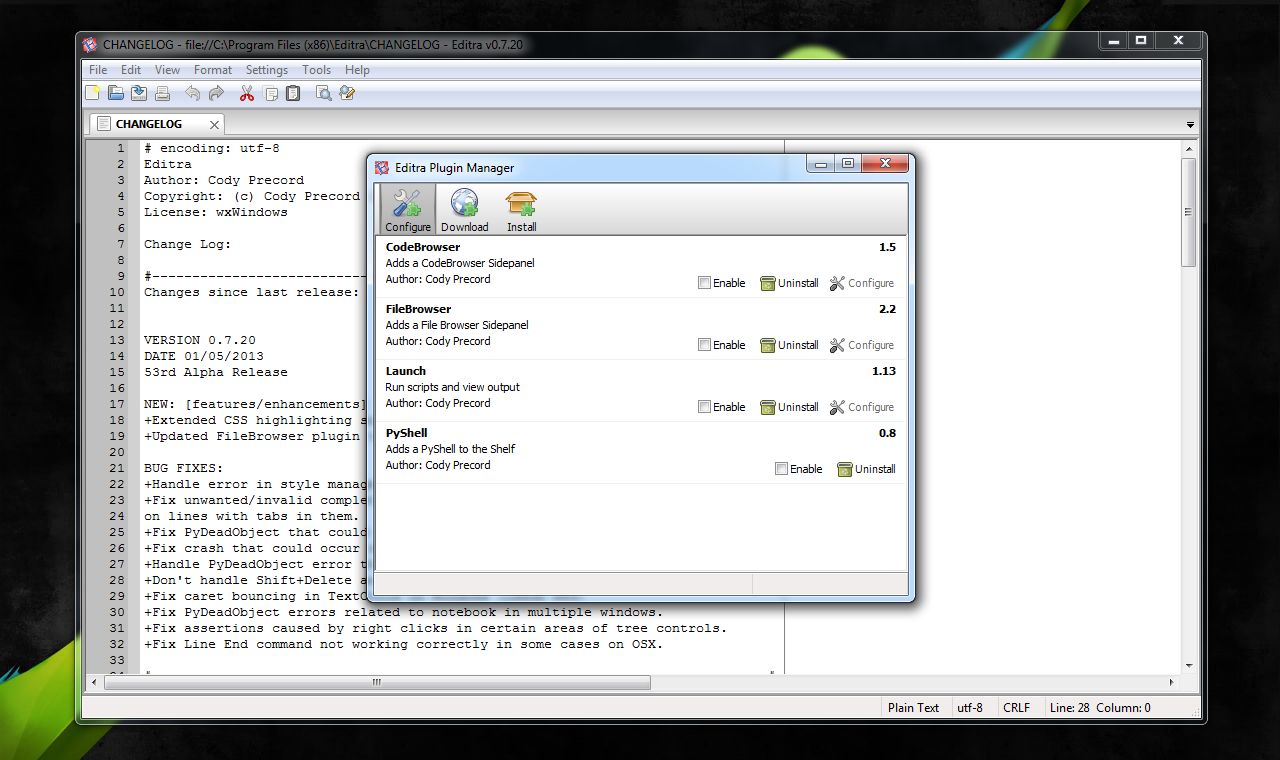This screenshot has width=1280, height=760.
Task: Click the Copy toolbar icon
Action: 270,93
